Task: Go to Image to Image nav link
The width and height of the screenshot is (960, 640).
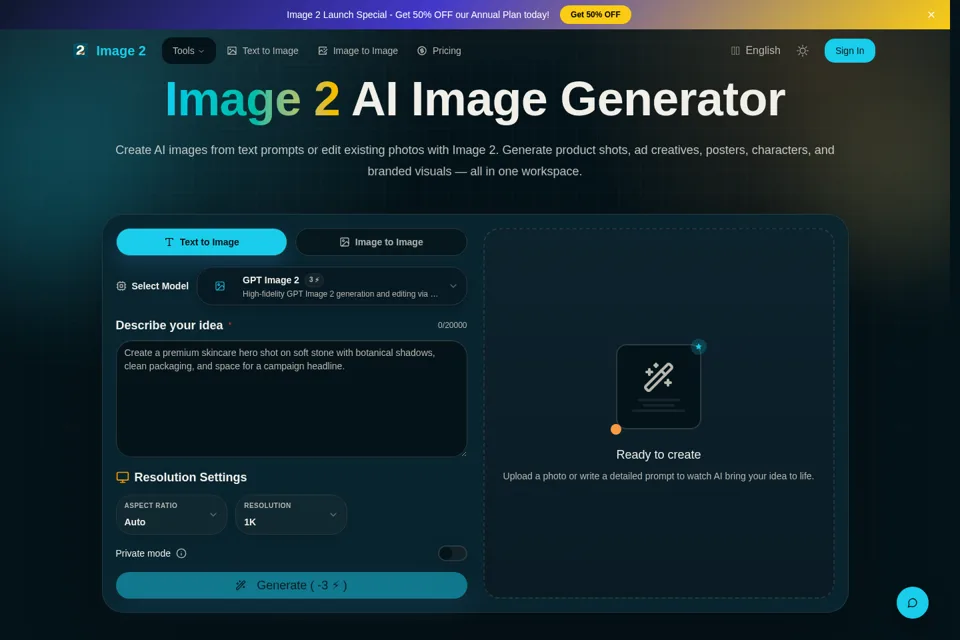Action: [358, 51]
